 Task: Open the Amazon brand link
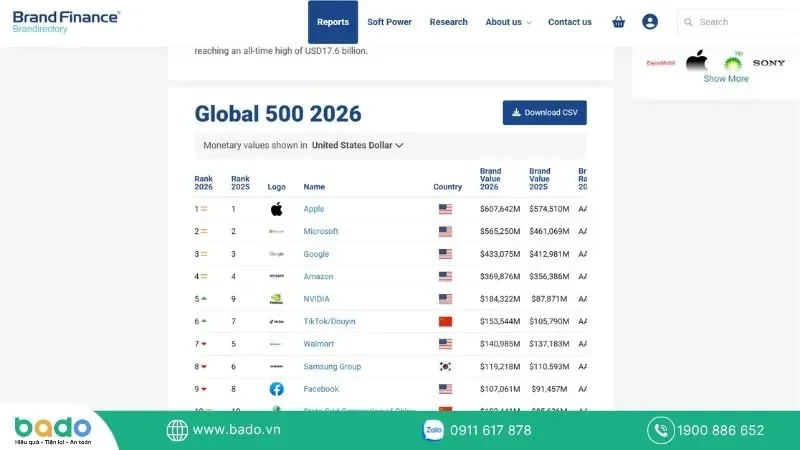[318, 277]
